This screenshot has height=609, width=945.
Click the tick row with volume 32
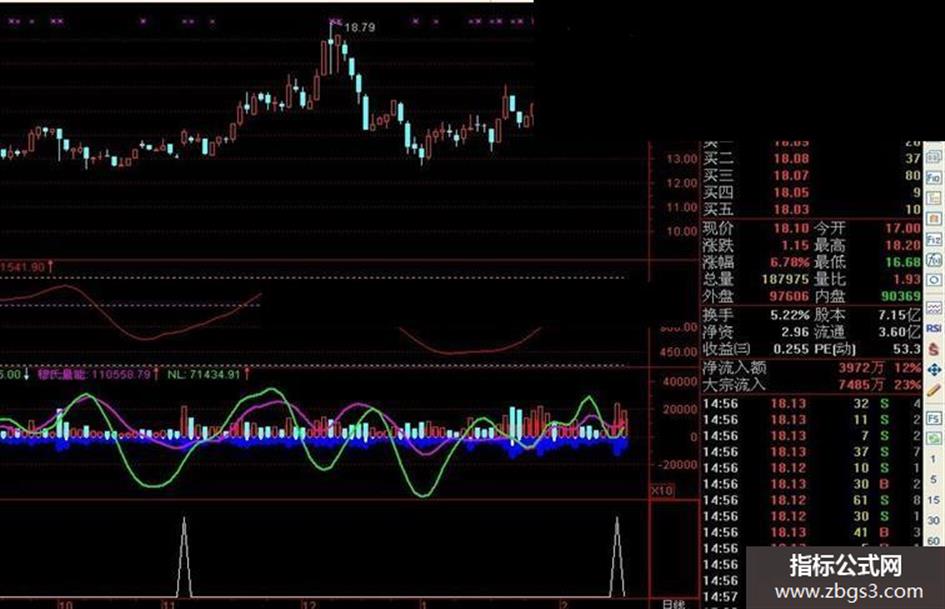(812, 403)
